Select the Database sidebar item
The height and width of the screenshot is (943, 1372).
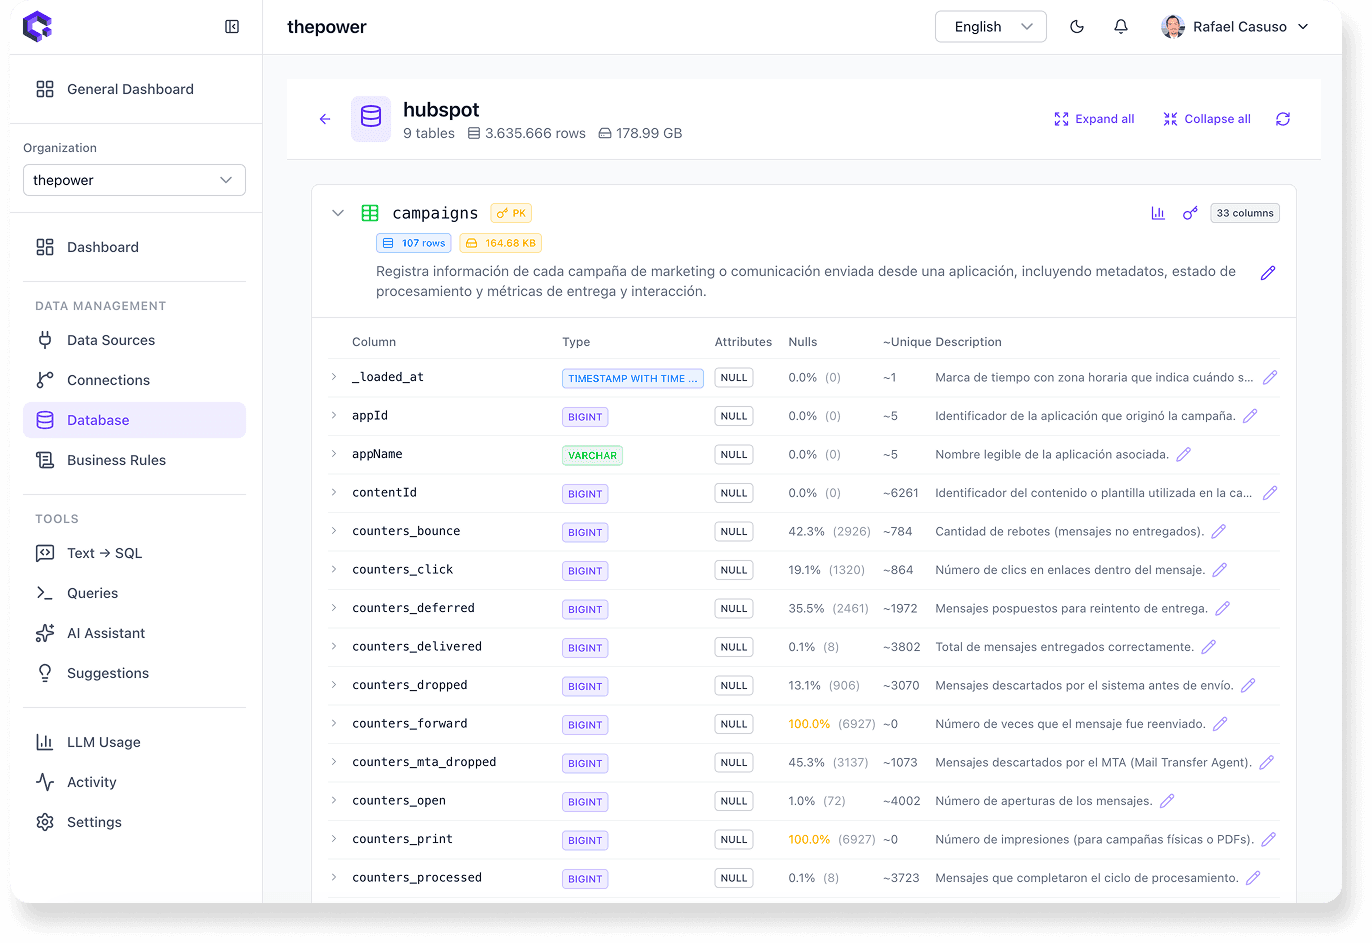click(x=134, y=420)
